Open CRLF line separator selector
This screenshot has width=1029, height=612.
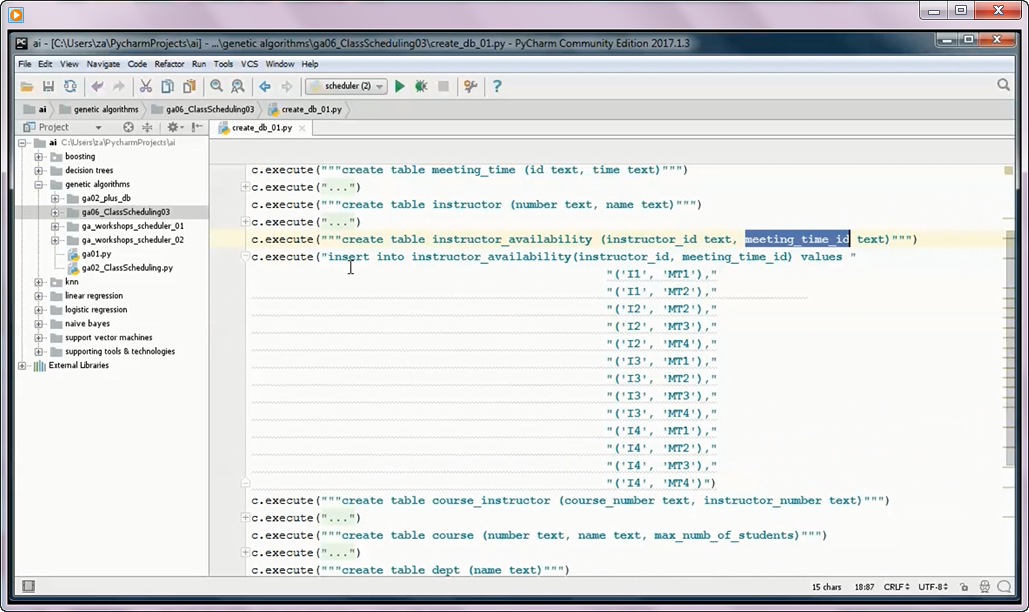[x=896, y=587]
